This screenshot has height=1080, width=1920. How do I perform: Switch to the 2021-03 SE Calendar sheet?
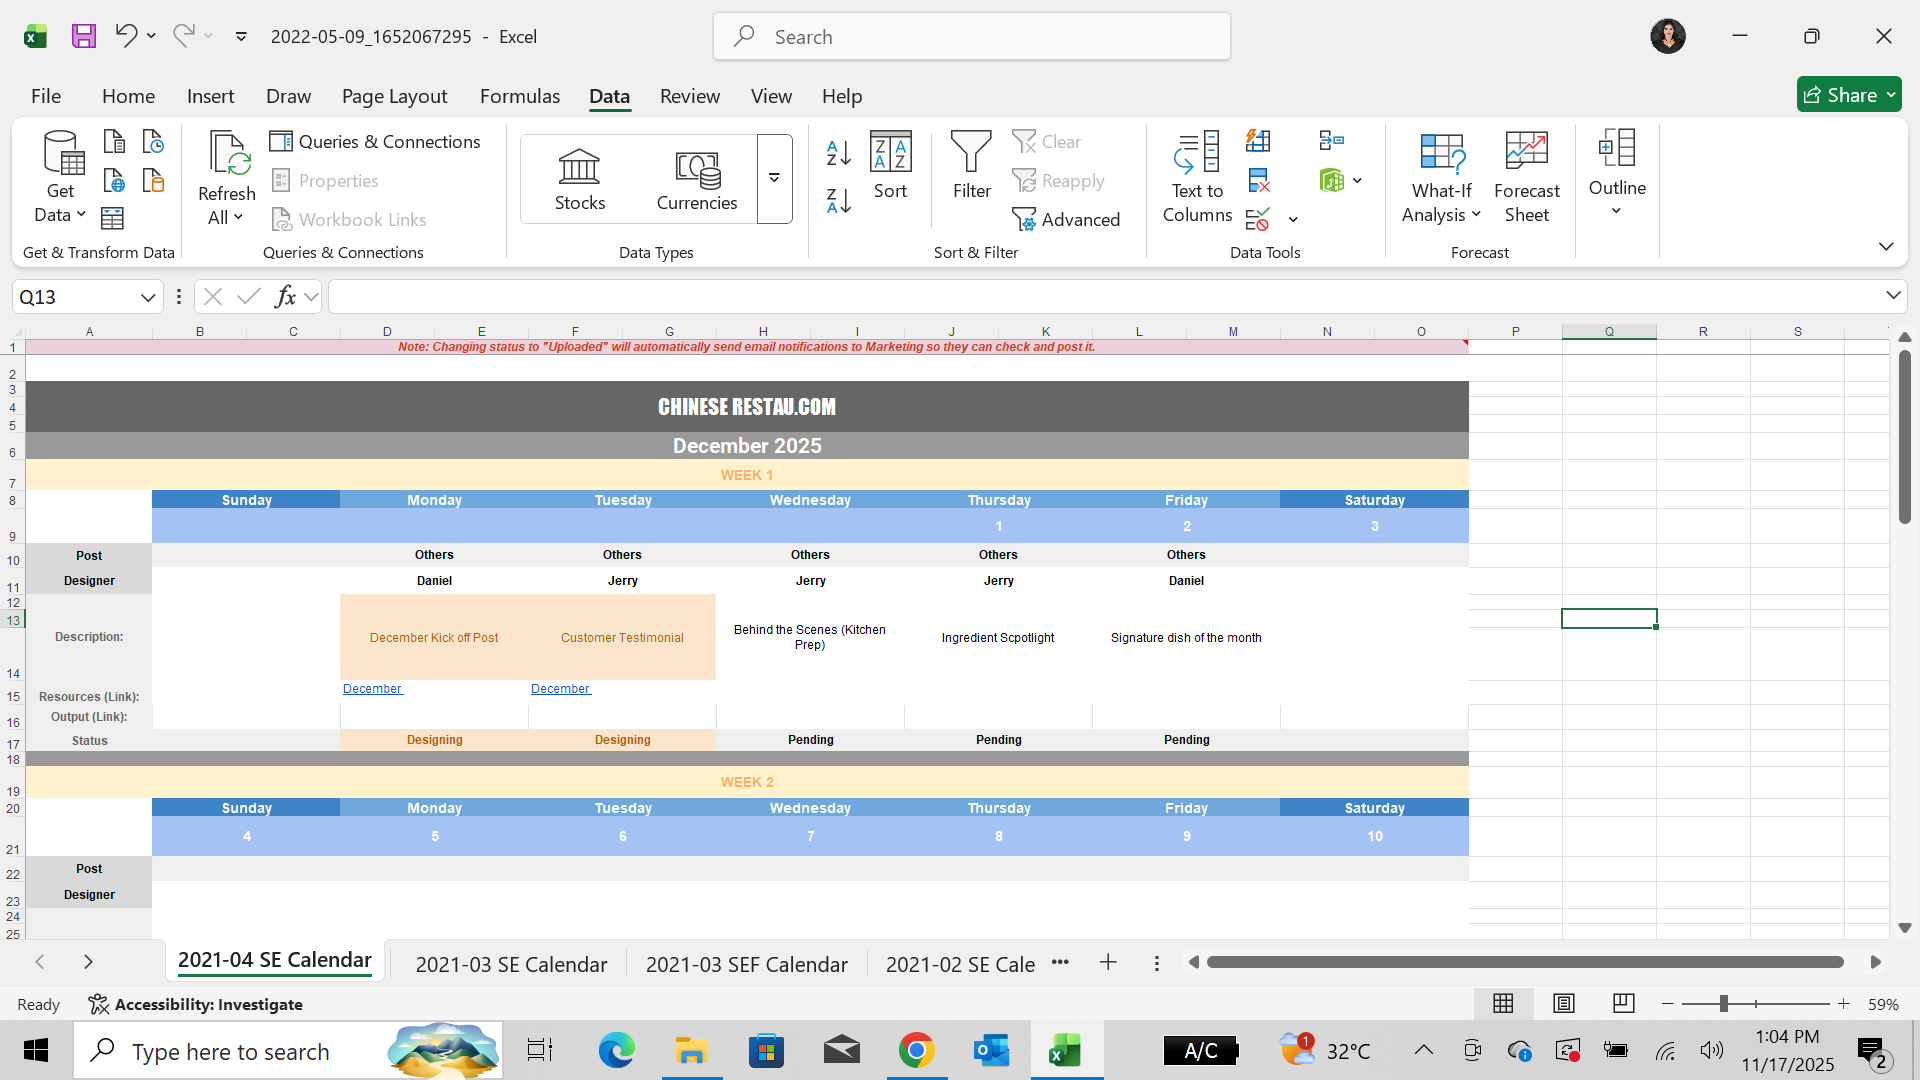[511, 964]
